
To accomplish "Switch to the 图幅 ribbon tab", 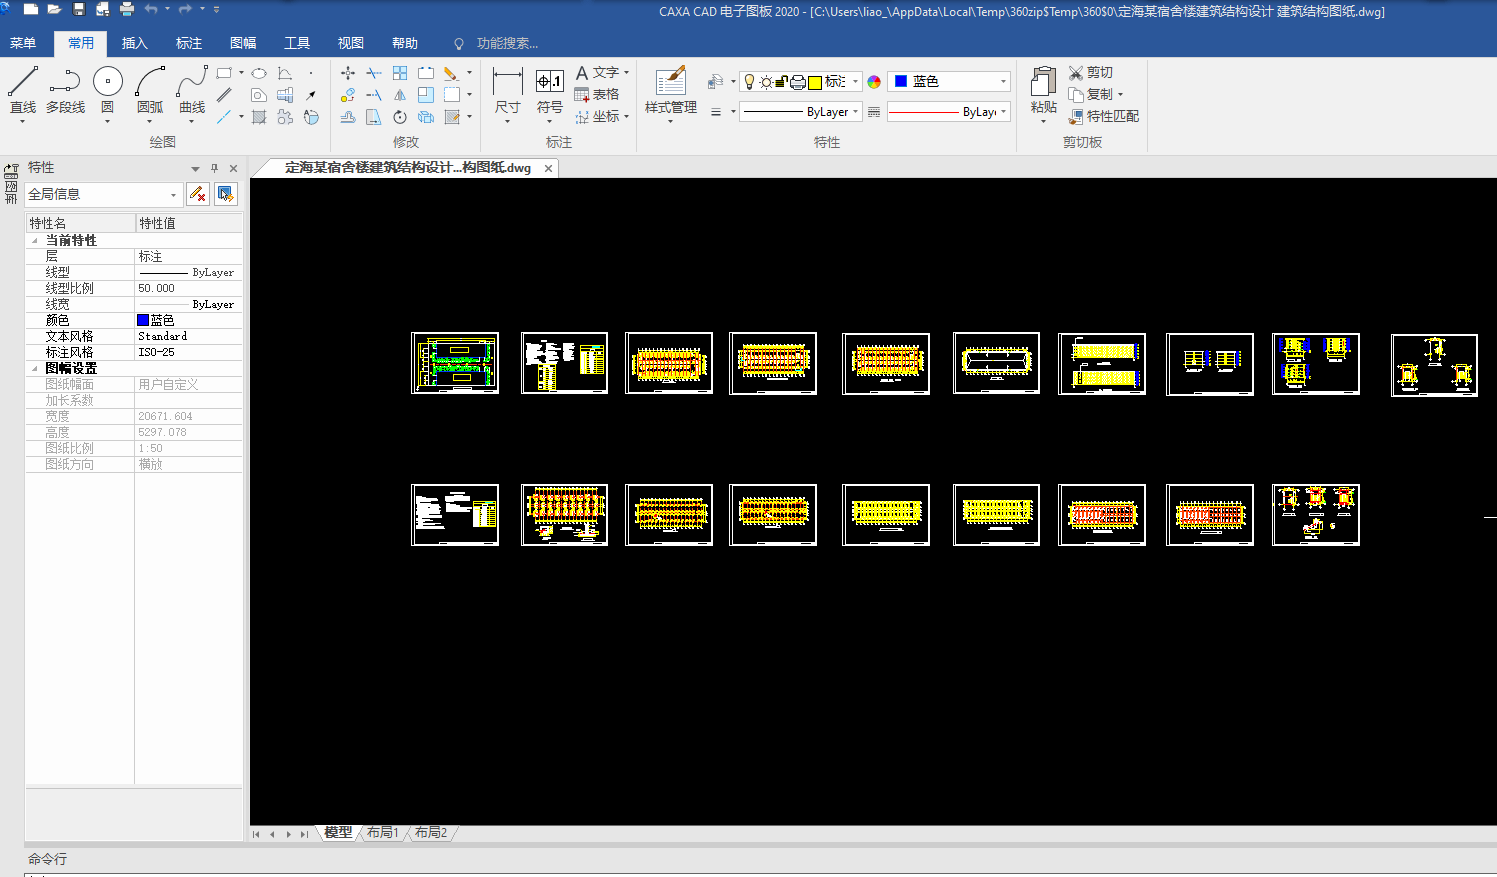I will point(243,43).
